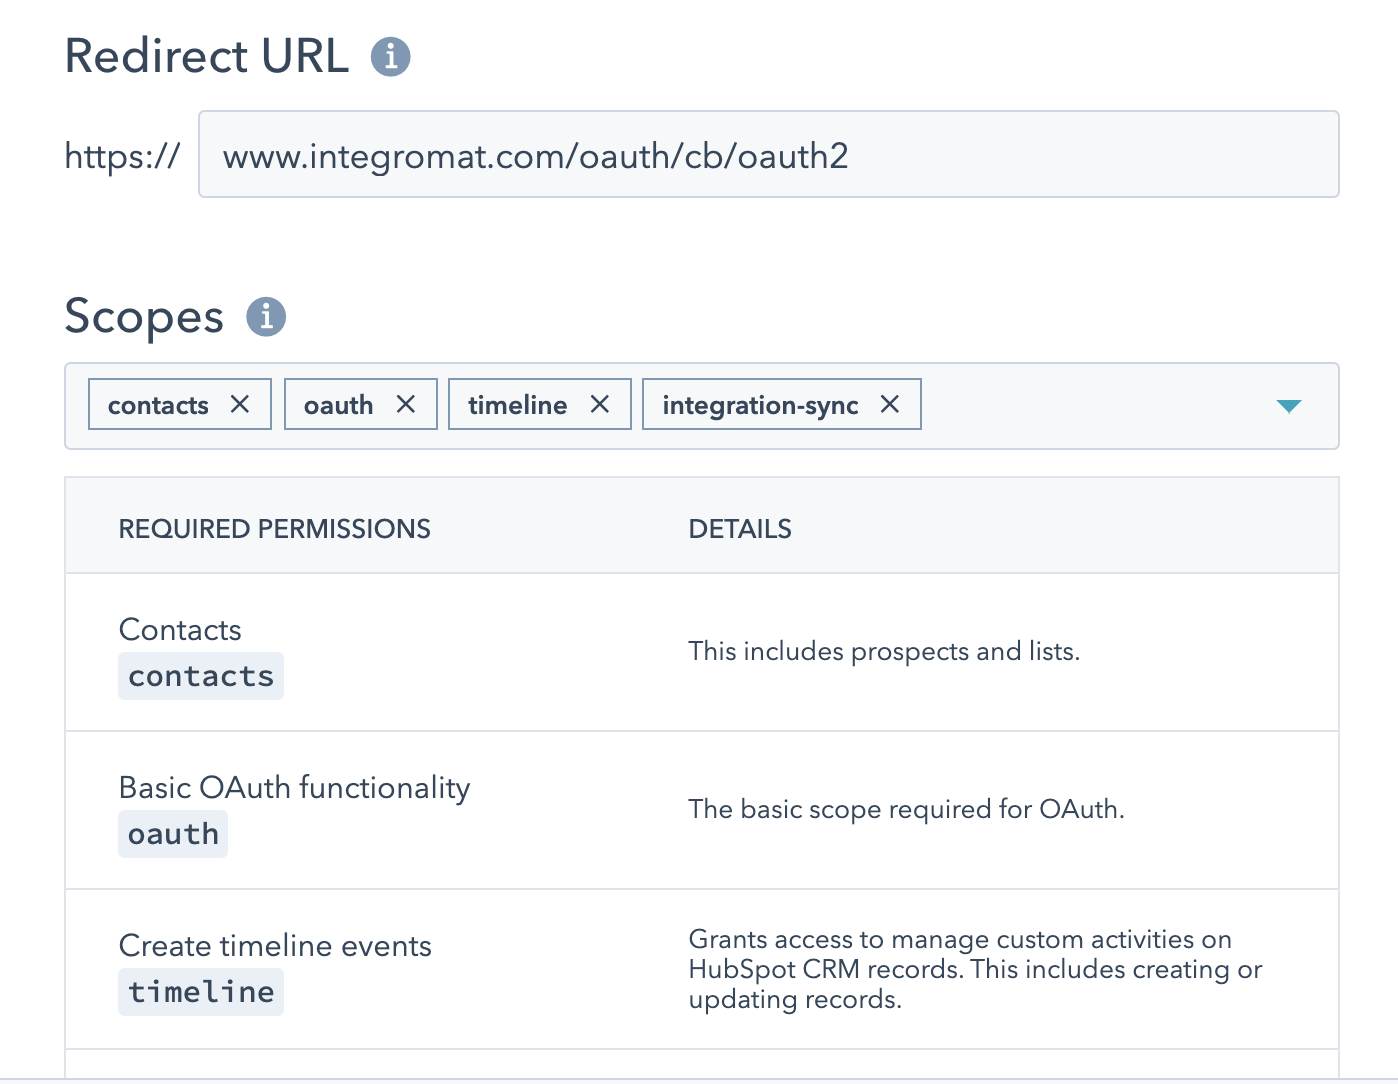Select the contacts scope chip
This screenshot has width=1398, height=1084.
[x=158, y=404]
